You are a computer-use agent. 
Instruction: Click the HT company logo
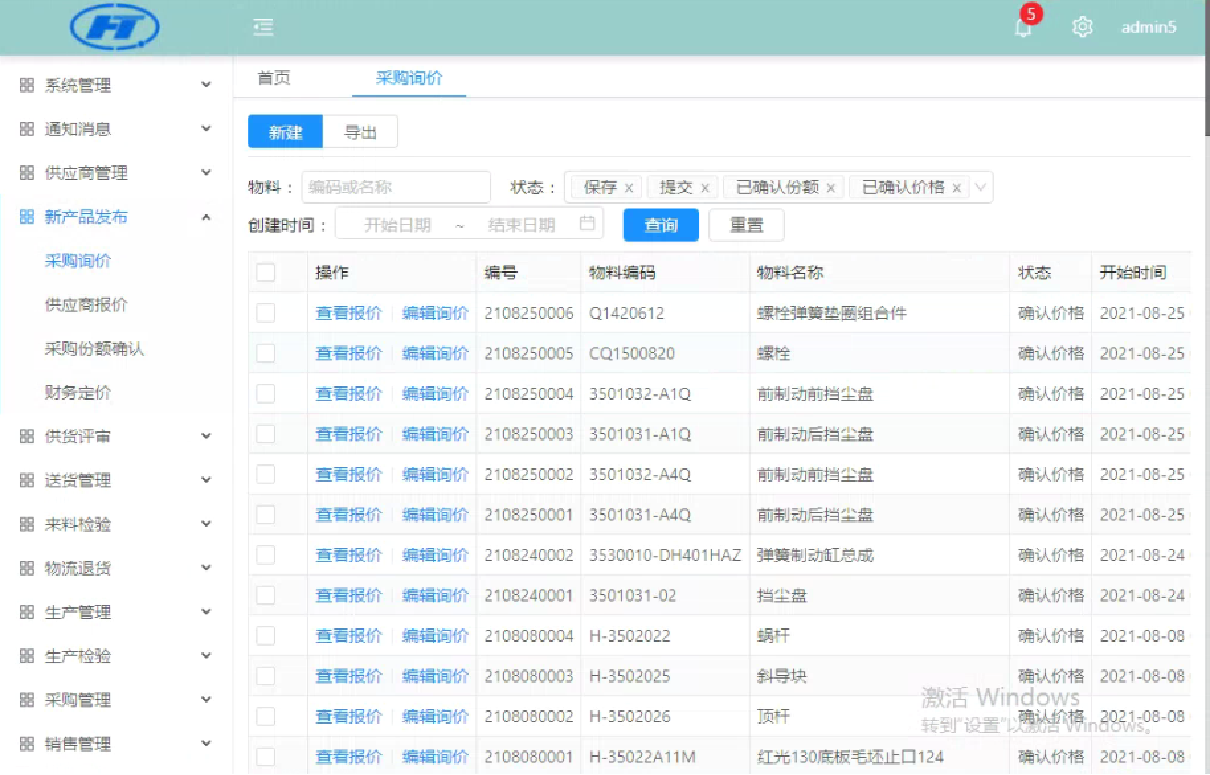click(x=115, y=28)
